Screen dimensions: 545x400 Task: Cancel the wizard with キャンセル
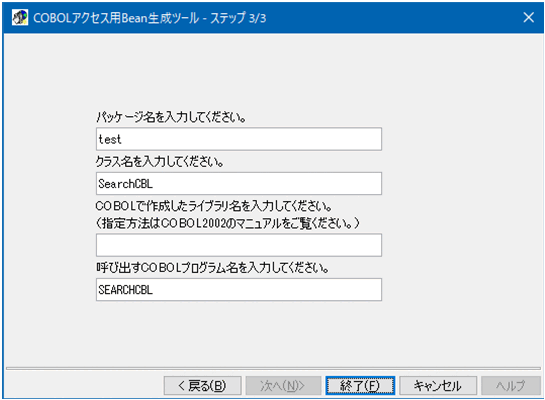[x=438, y=385]
